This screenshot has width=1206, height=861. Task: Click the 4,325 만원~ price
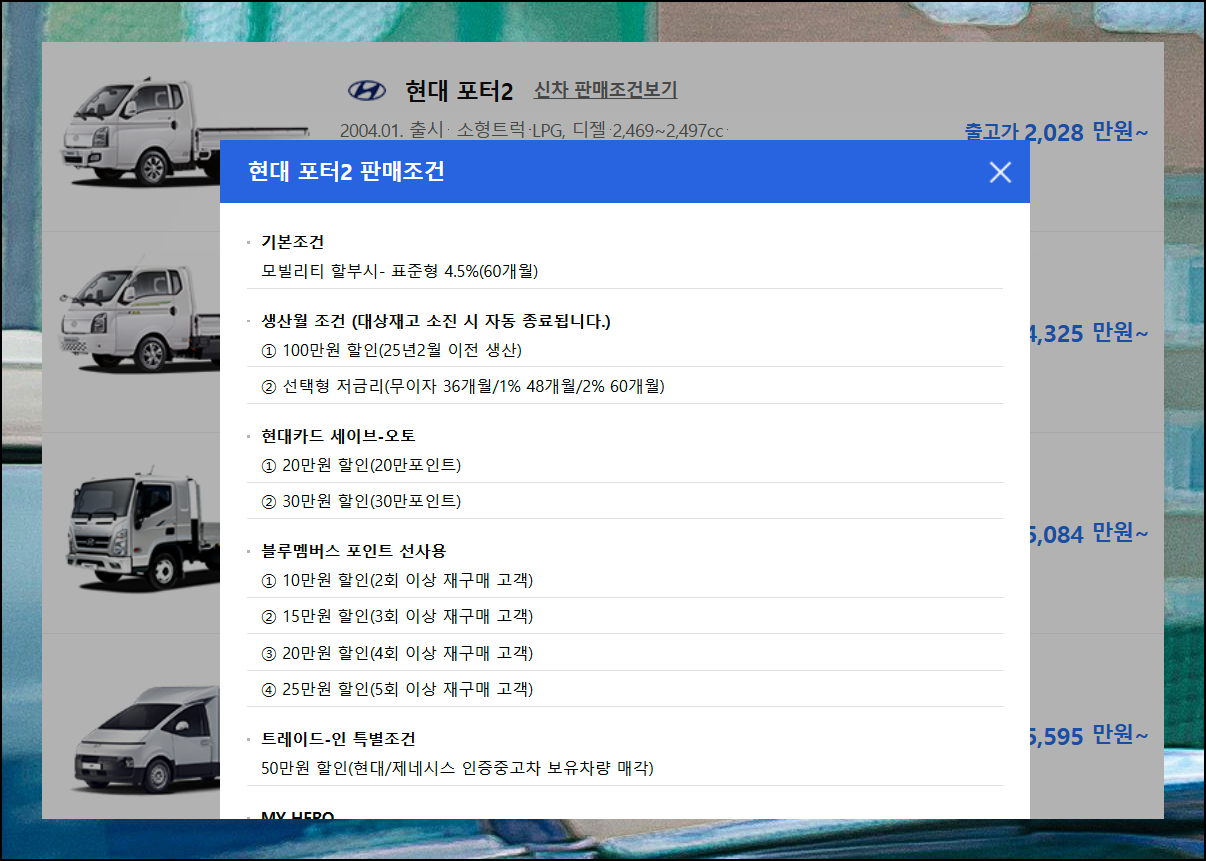tap(1089, 333)
